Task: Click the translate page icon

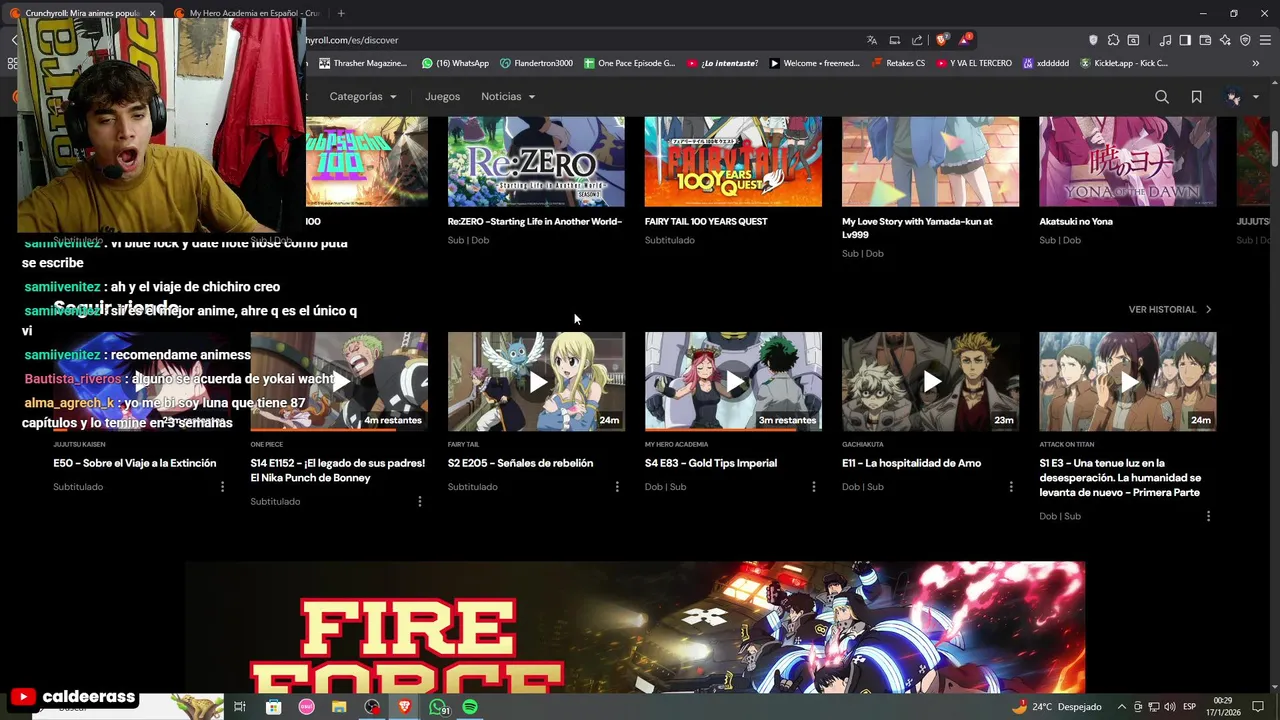Action: pyautogui.click(x=872, y=40)
